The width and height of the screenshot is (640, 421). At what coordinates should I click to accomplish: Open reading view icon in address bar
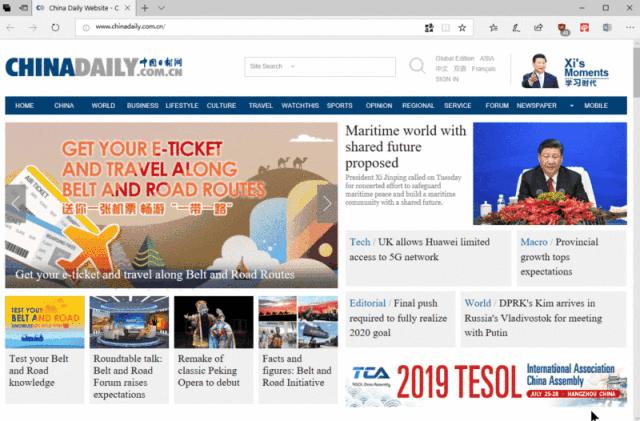[x=445, y=28]
